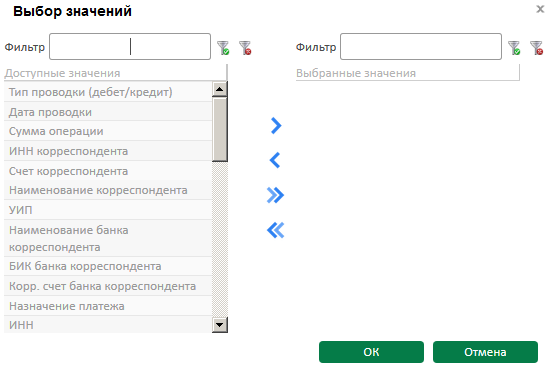Remove all values with double left arrow
550x372 pixels.
[x=275, y=230]
